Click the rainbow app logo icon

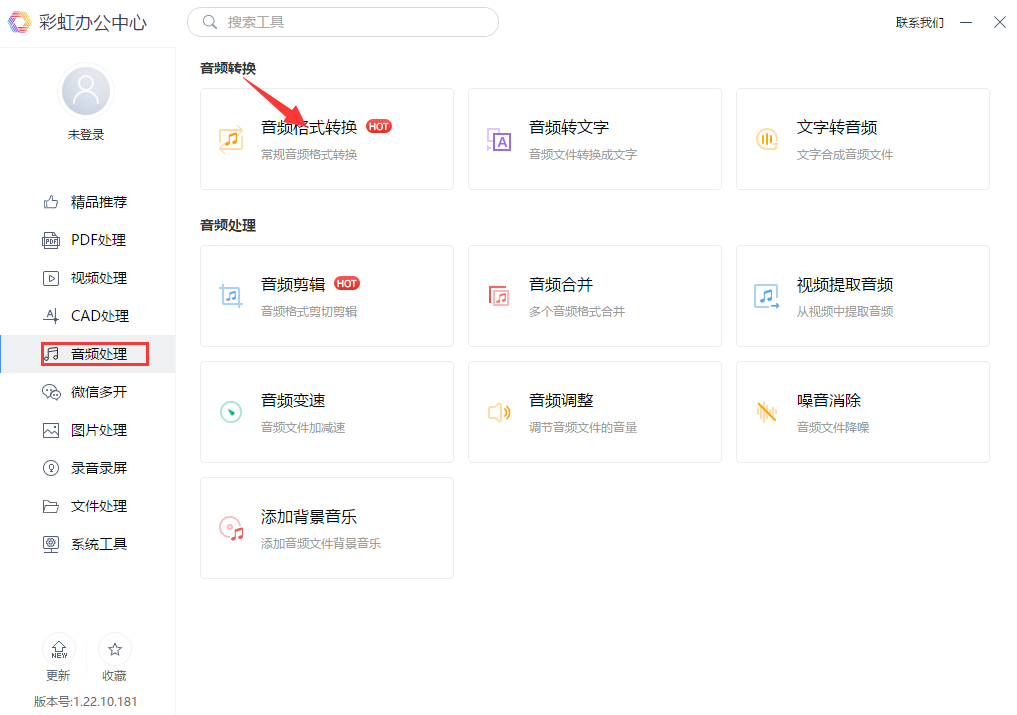[x=19, y=22]
